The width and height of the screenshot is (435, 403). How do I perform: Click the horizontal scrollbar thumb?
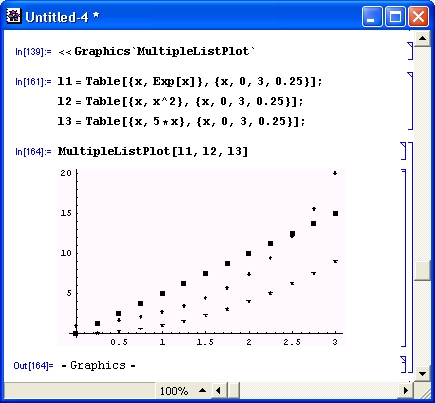pos(234,390)
